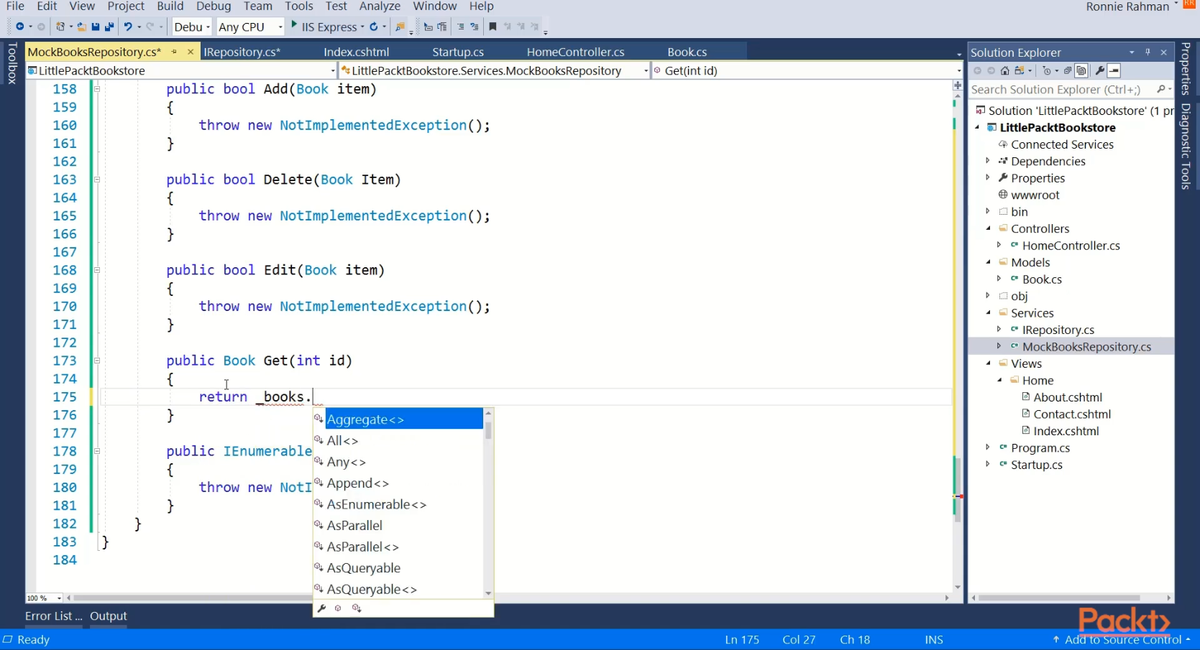Toggle the IntelliSense extension method filter icon
The width and height of the screenshot is (1200, 650).
click(357, 608)
